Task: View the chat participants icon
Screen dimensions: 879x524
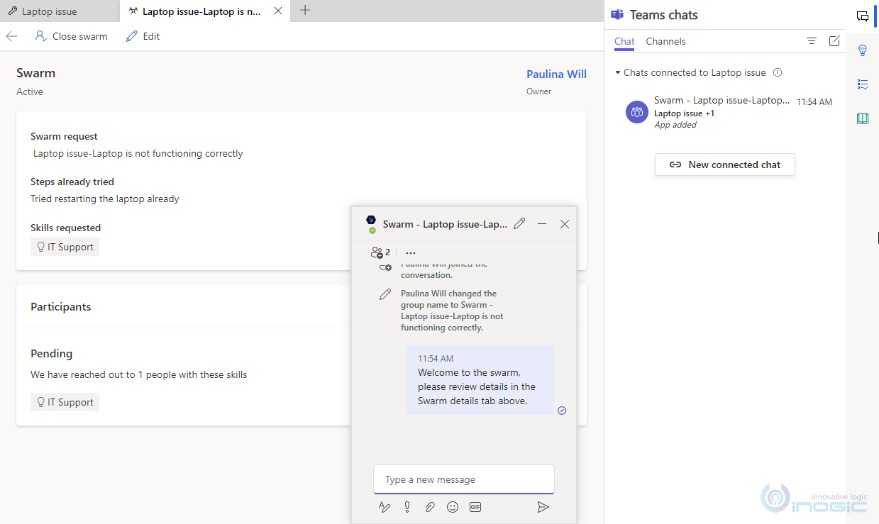Action: tap(380, 253)
